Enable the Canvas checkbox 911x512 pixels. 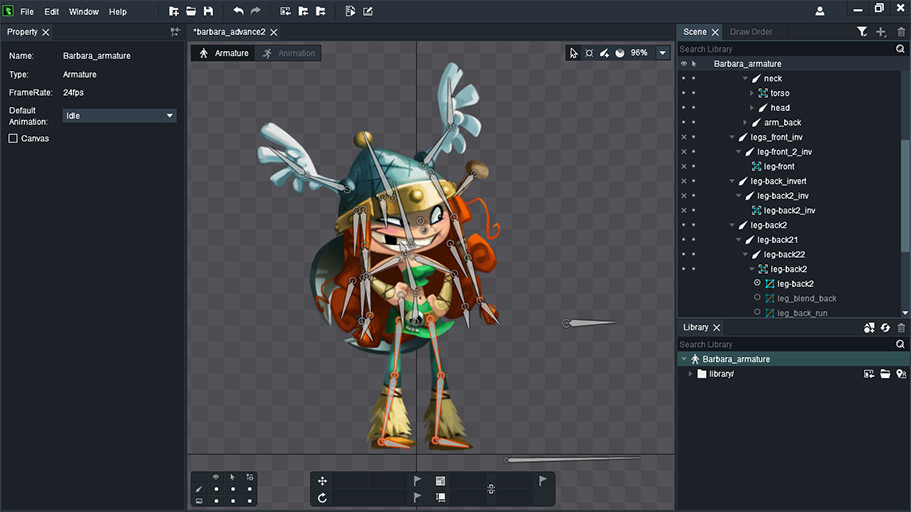[13, 138]
